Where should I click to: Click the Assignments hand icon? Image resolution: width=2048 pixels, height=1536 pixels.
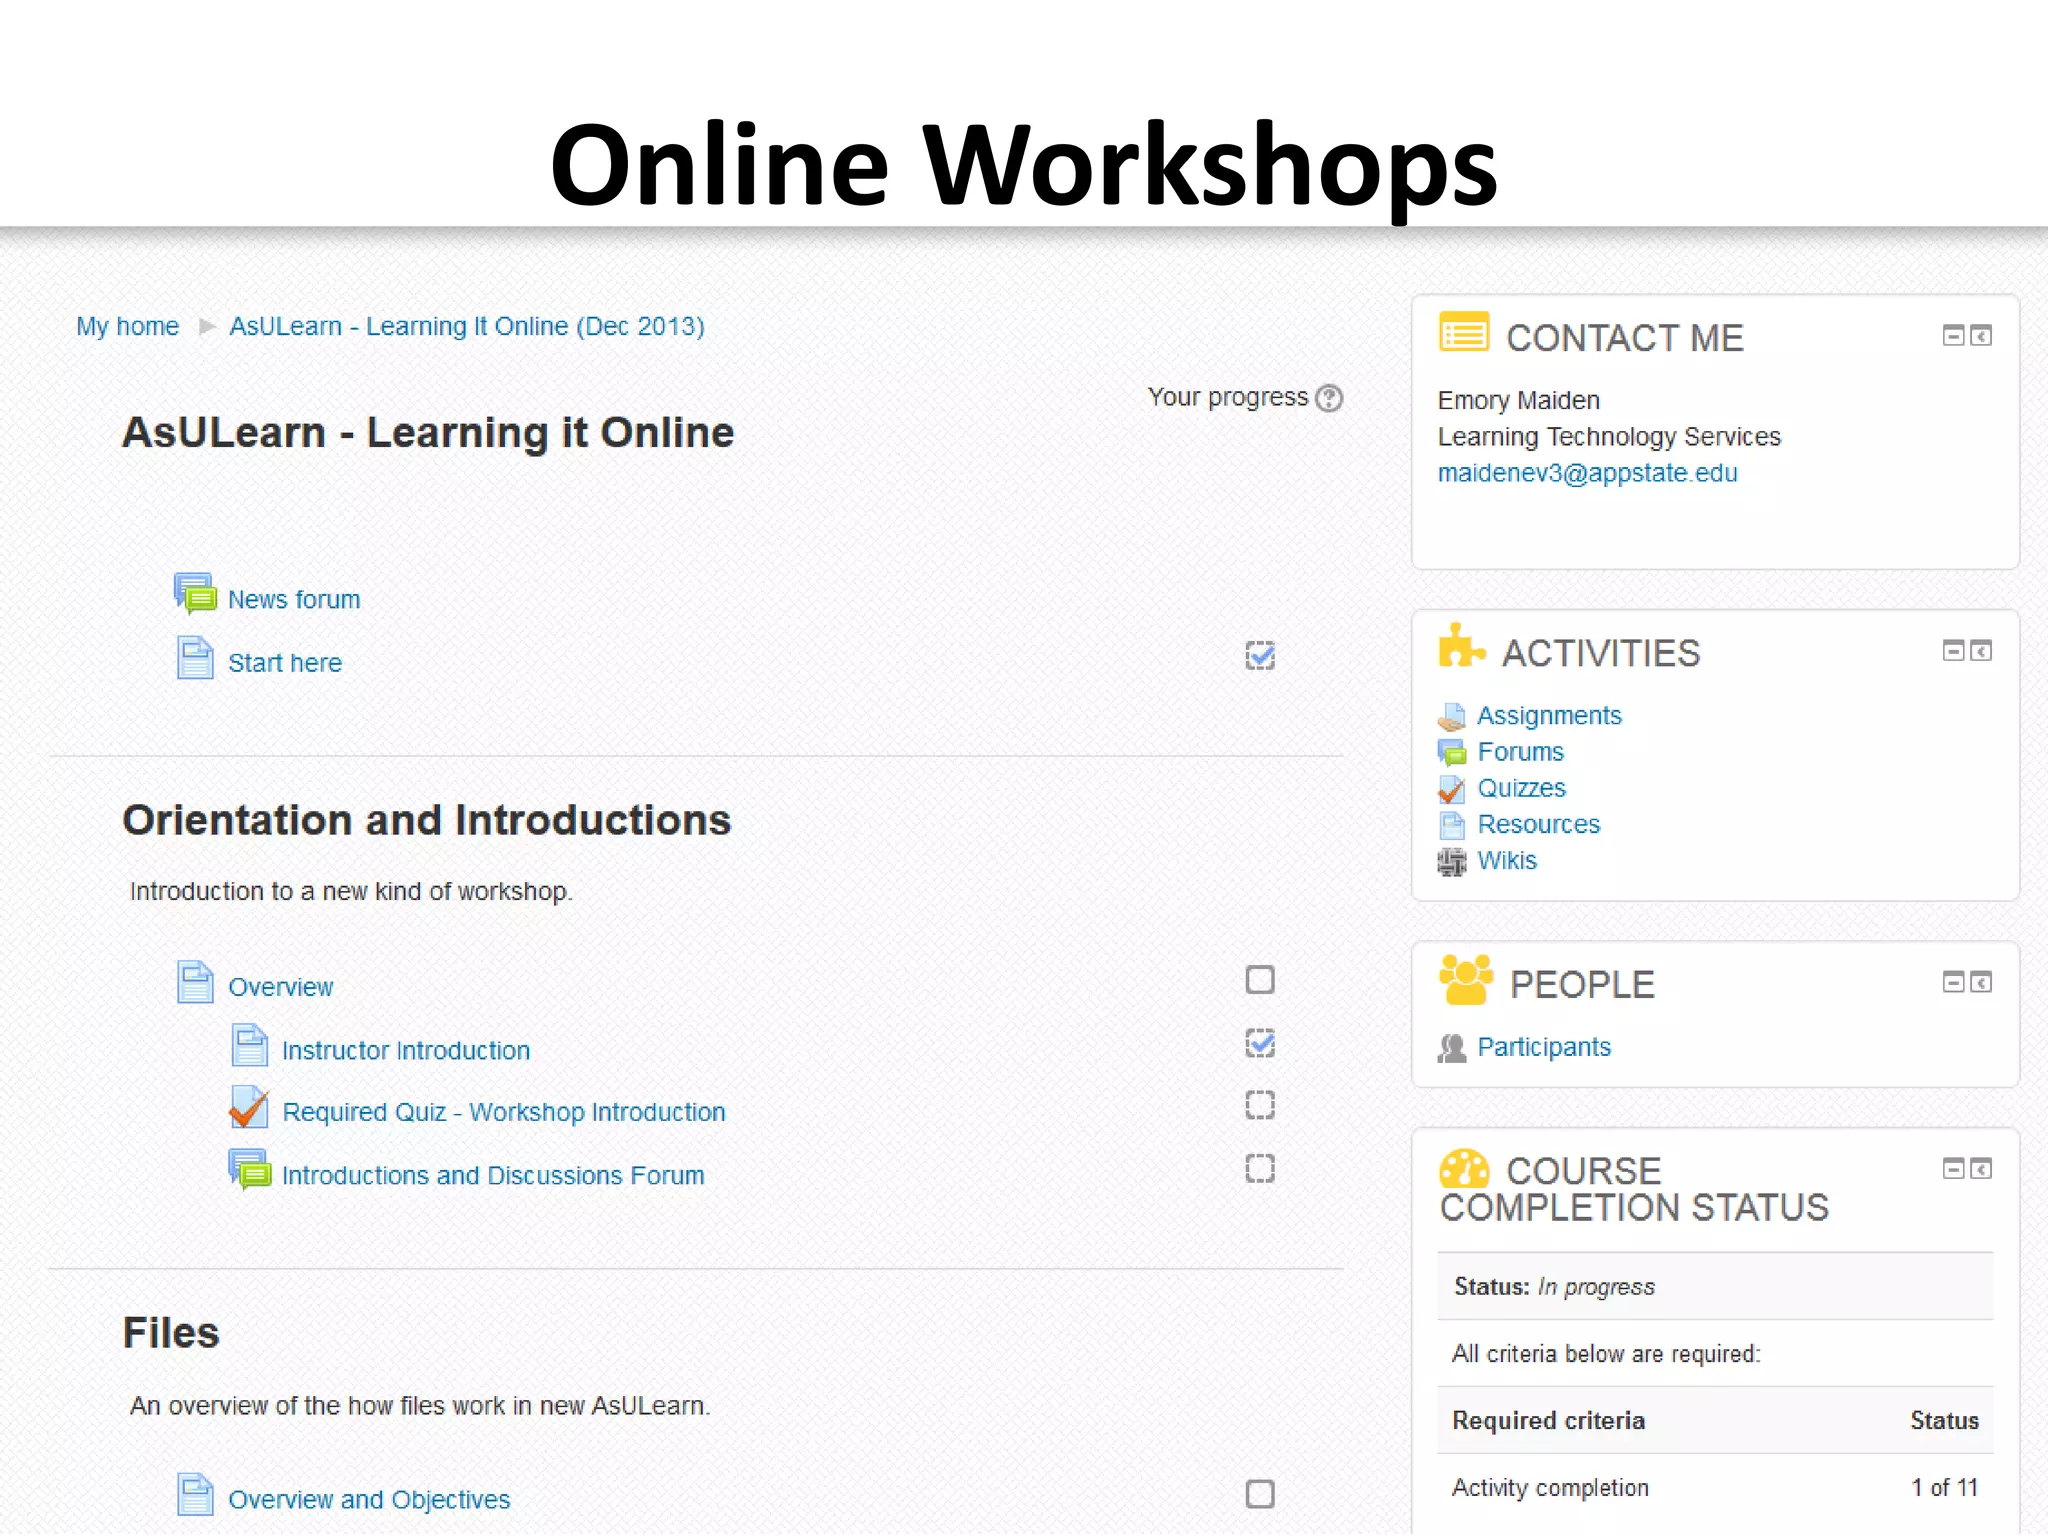(x=1451, y=716)
